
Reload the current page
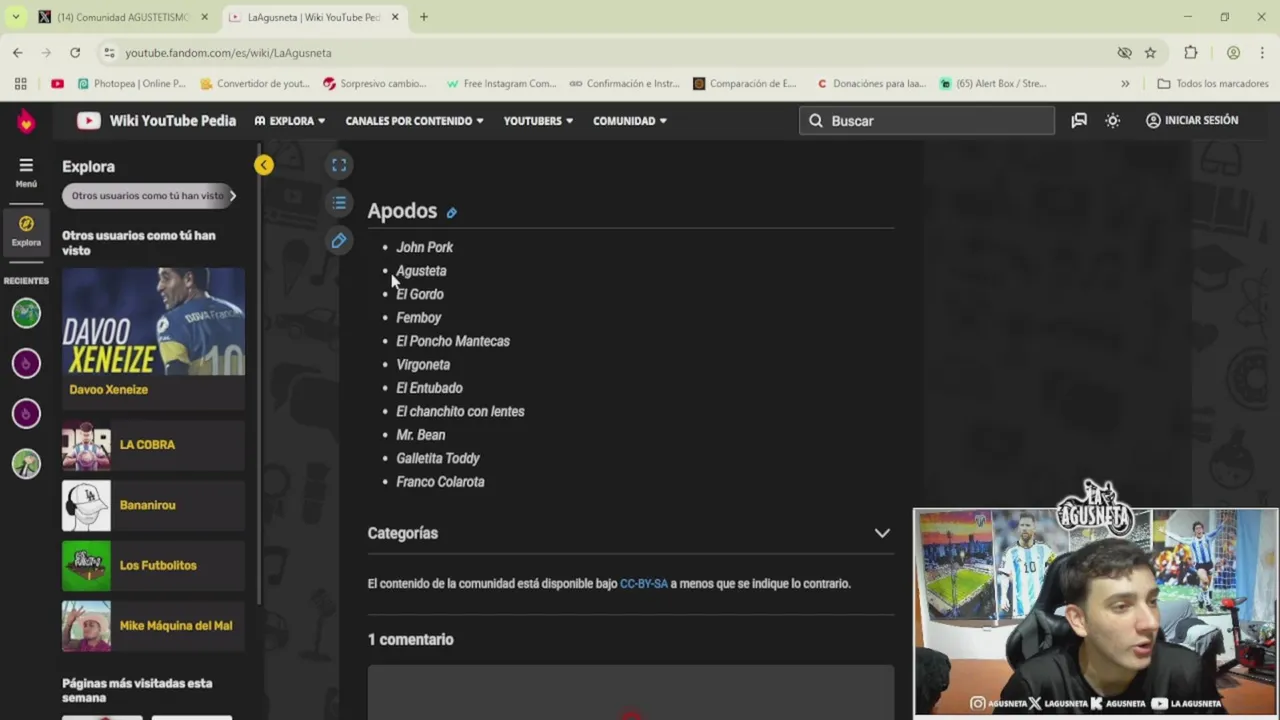(75, 53)
